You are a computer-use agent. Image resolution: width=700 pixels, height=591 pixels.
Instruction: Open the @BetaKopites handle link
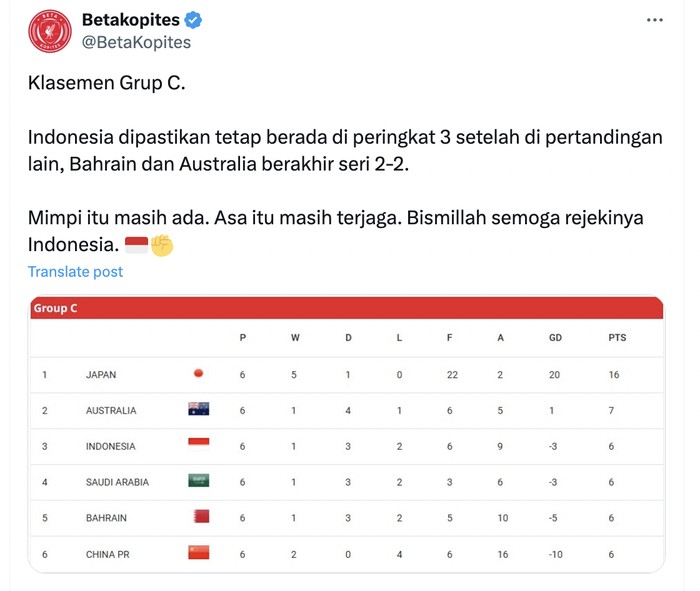point(135,43)
